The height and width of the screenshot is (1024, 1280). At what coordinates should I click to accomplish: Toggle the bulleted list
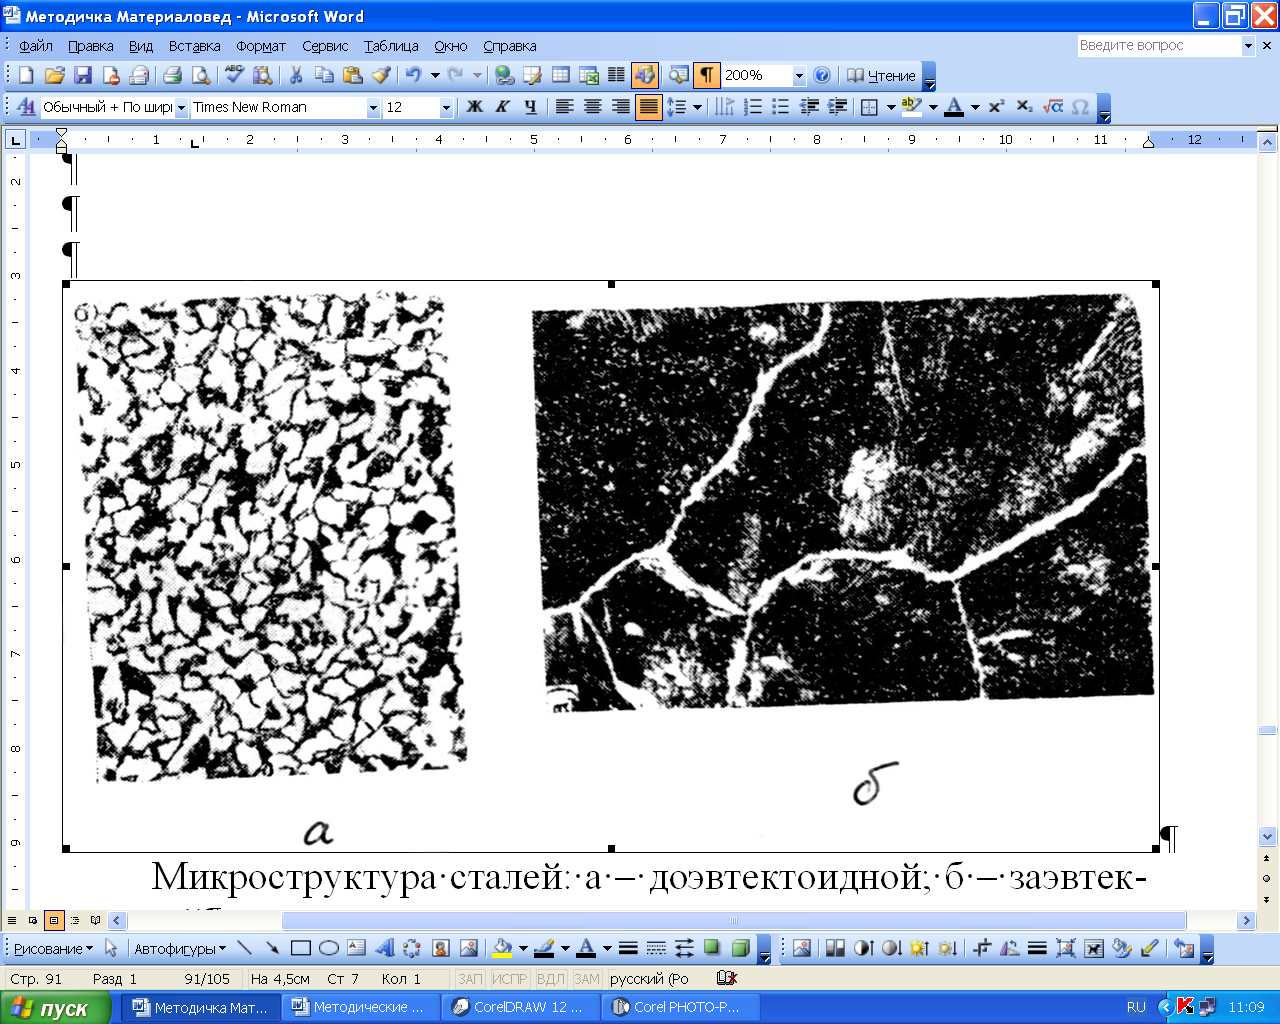click(x=781, y=107)
